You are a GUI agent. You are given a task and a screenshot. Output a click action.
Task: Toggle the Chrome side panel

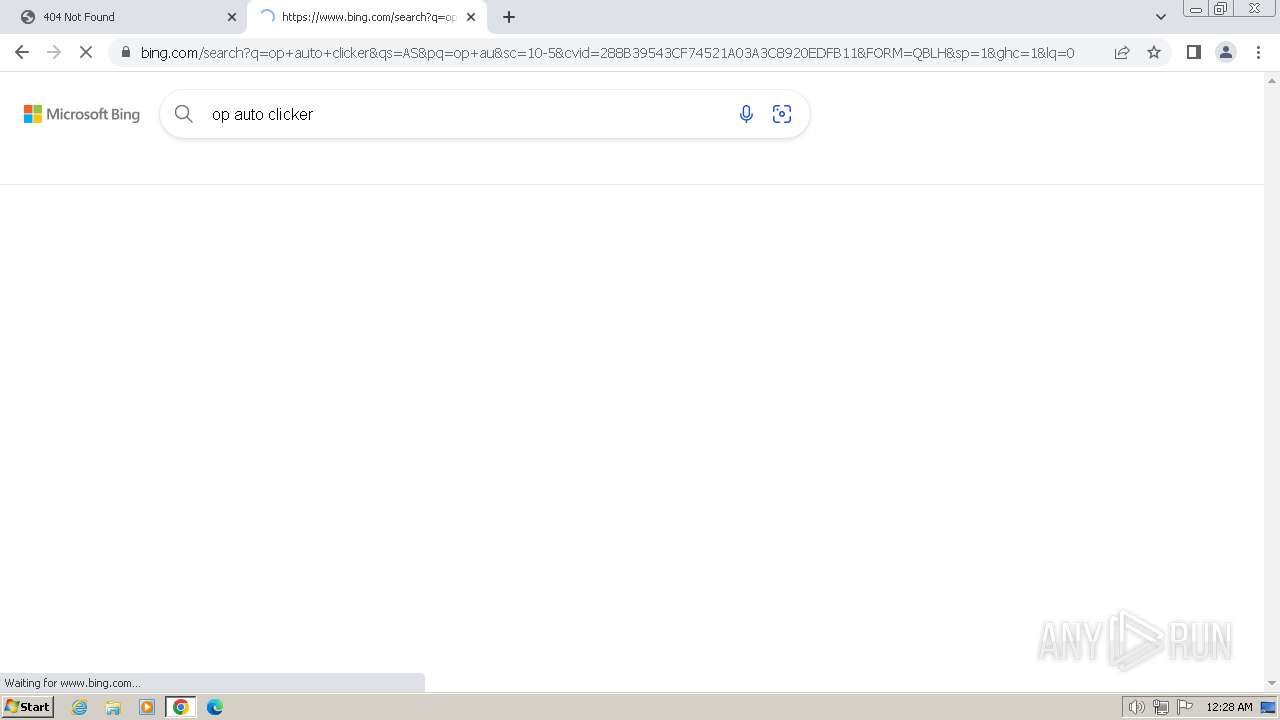pyautogui.click(x=1194, y=52)
